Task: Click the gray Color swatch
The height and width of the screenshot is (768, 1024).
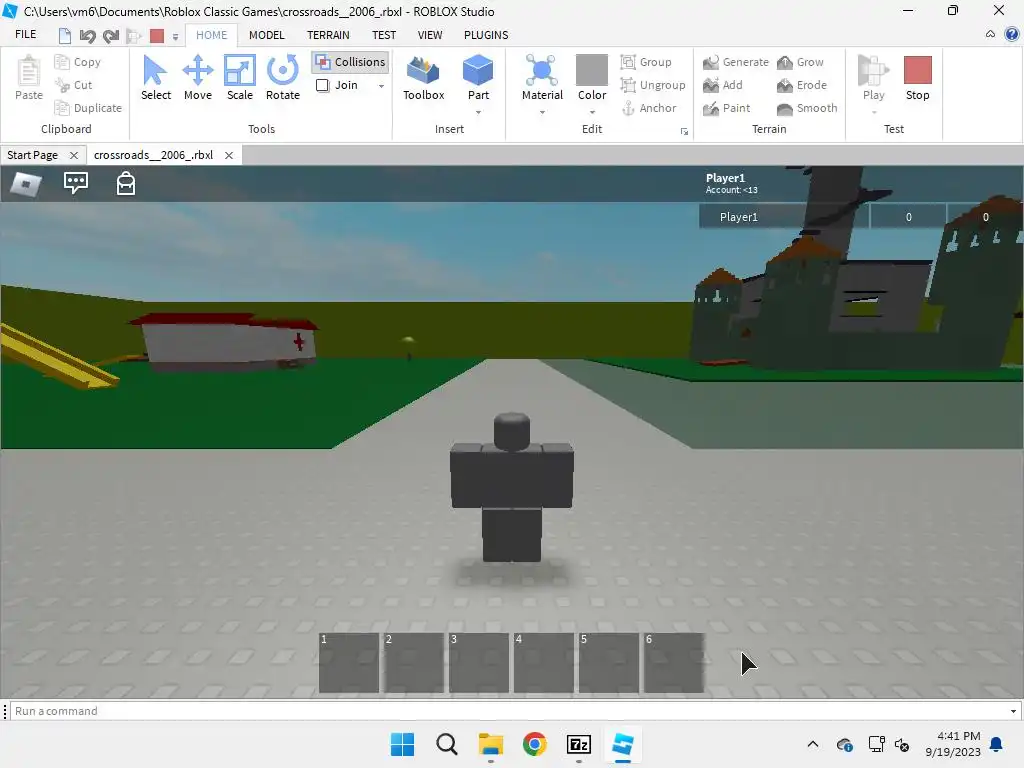Action: 592,70
